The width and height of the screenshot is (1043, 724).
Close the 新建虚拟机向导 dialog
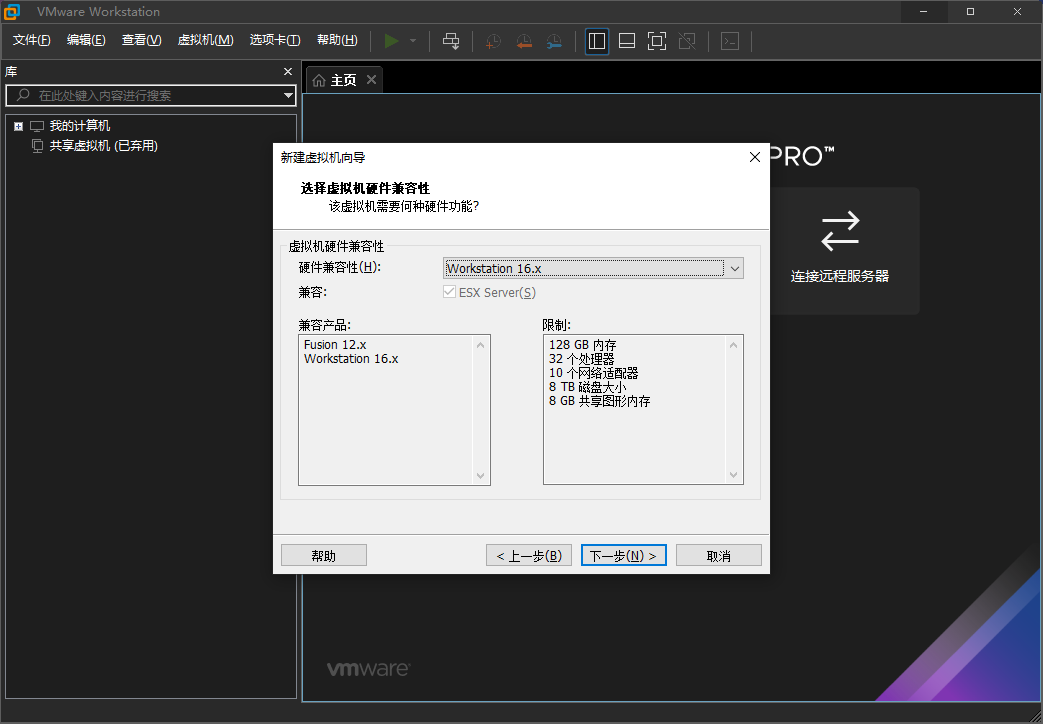click(x=754, y=157)
